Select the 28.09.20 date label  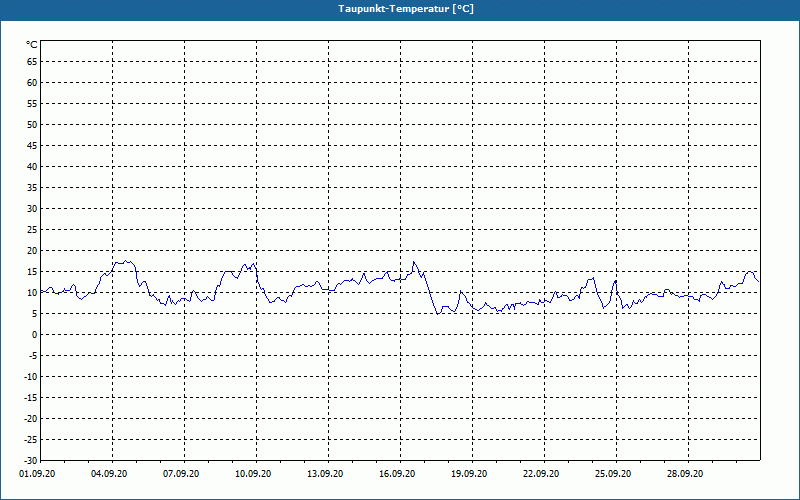point(685,474)
